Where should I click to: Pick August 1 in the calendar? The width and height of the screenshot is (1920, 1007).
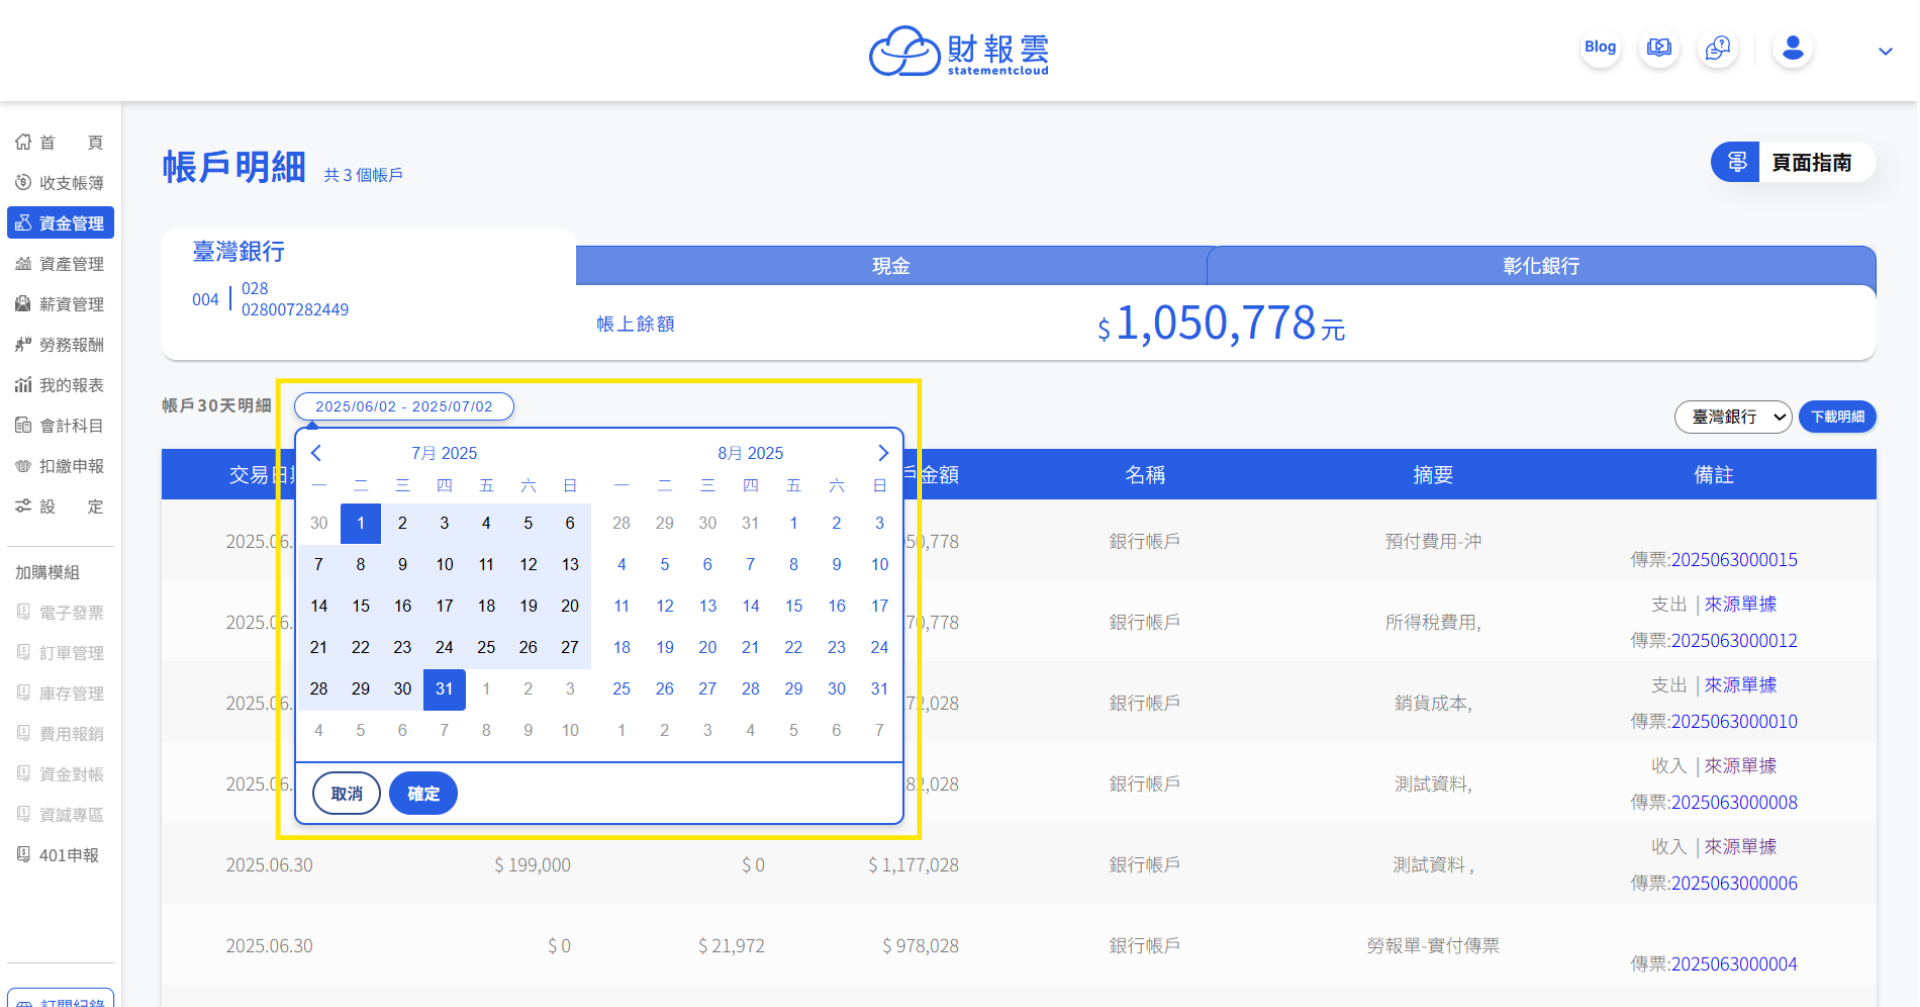coord(794,523)
